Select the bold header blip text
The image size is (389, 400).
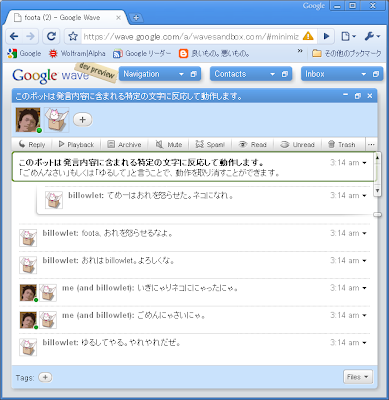(141, 163)
